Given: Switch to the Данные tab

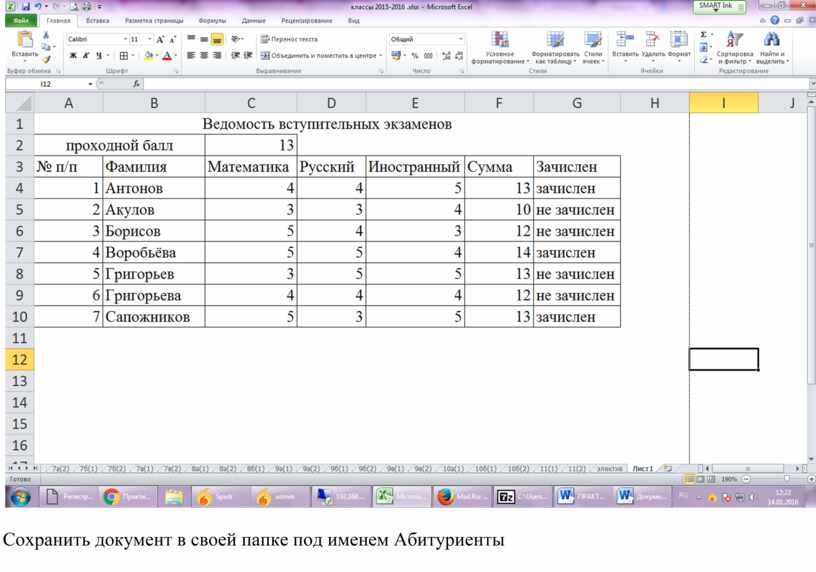Looking at the screenshot, I should click(254, 20).
